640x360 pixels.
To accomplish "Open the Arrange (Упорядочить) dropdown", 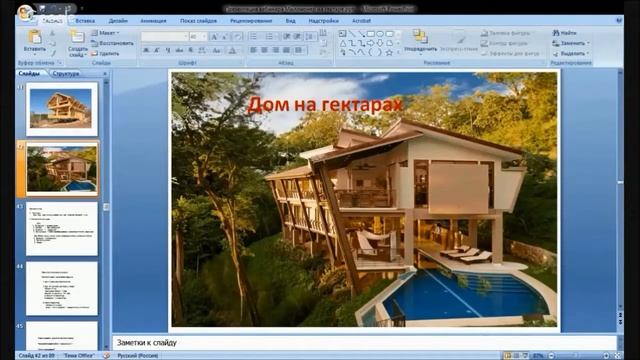I will pos(420,41).
